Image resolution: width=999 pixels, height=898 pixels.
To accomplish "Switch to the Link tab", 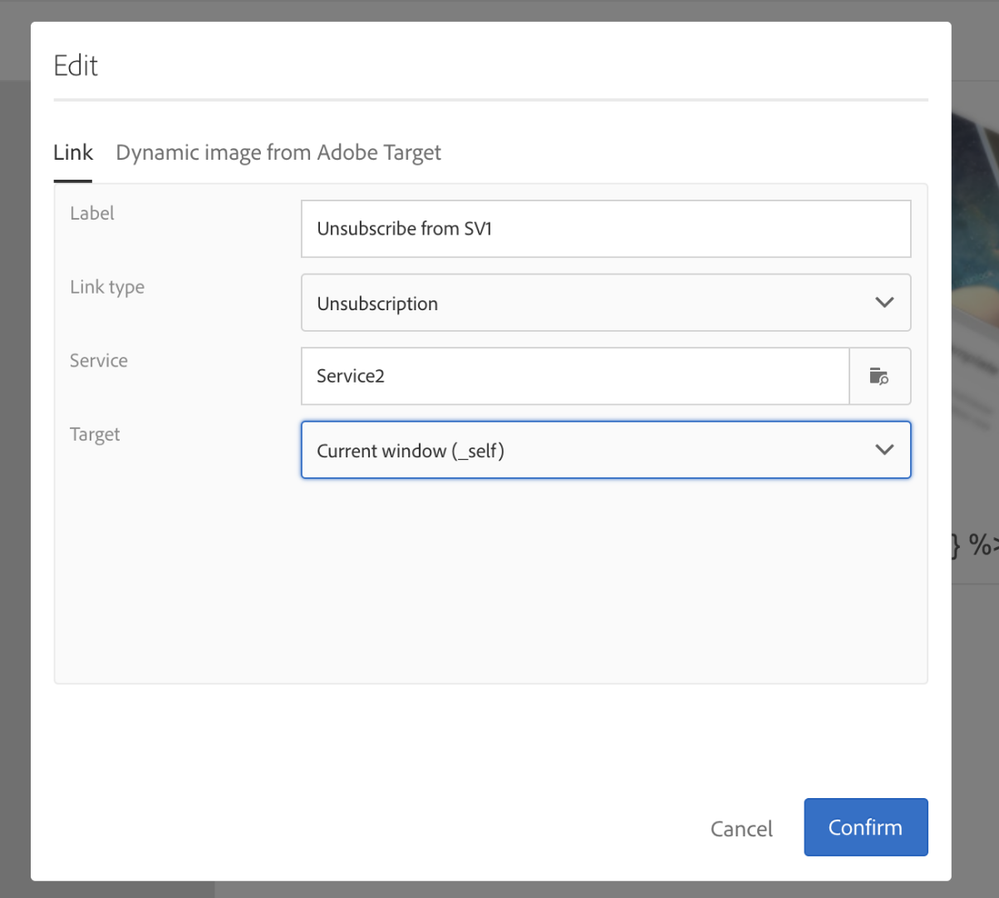I will pyautogui.click(x=73, y=153).
